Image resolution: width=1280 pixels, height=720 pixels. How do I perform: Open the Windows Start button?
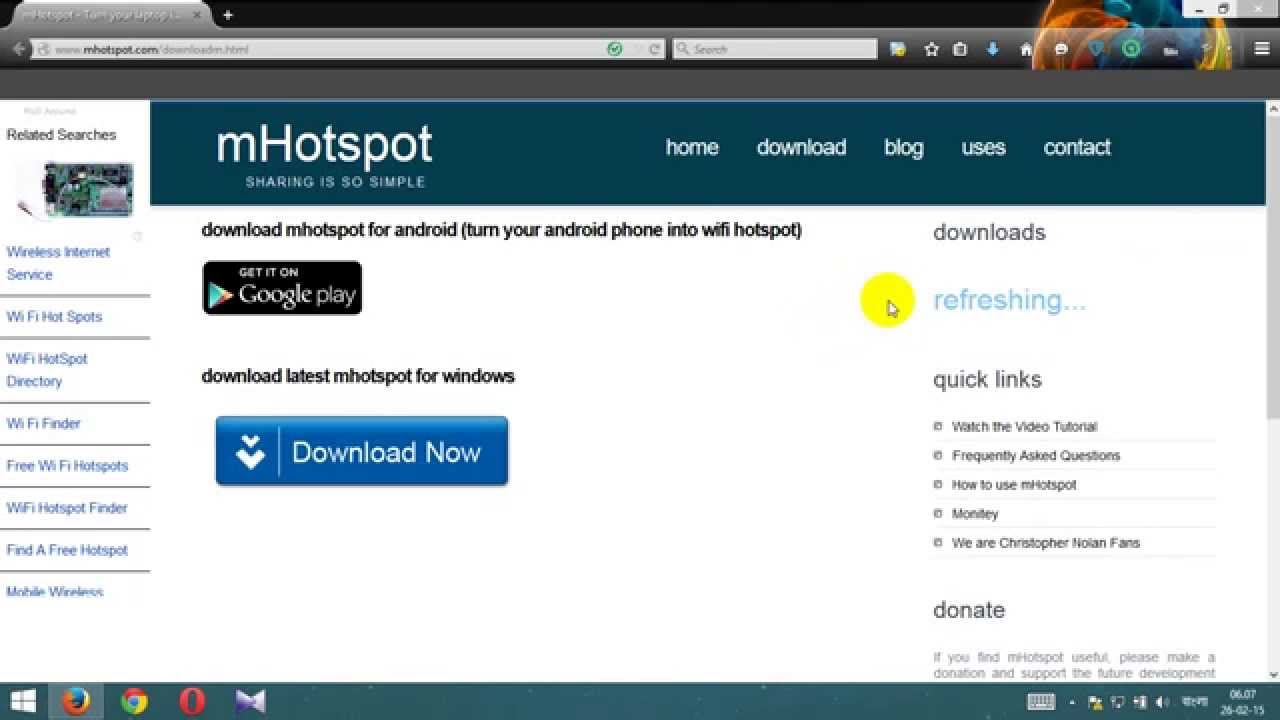23,701
